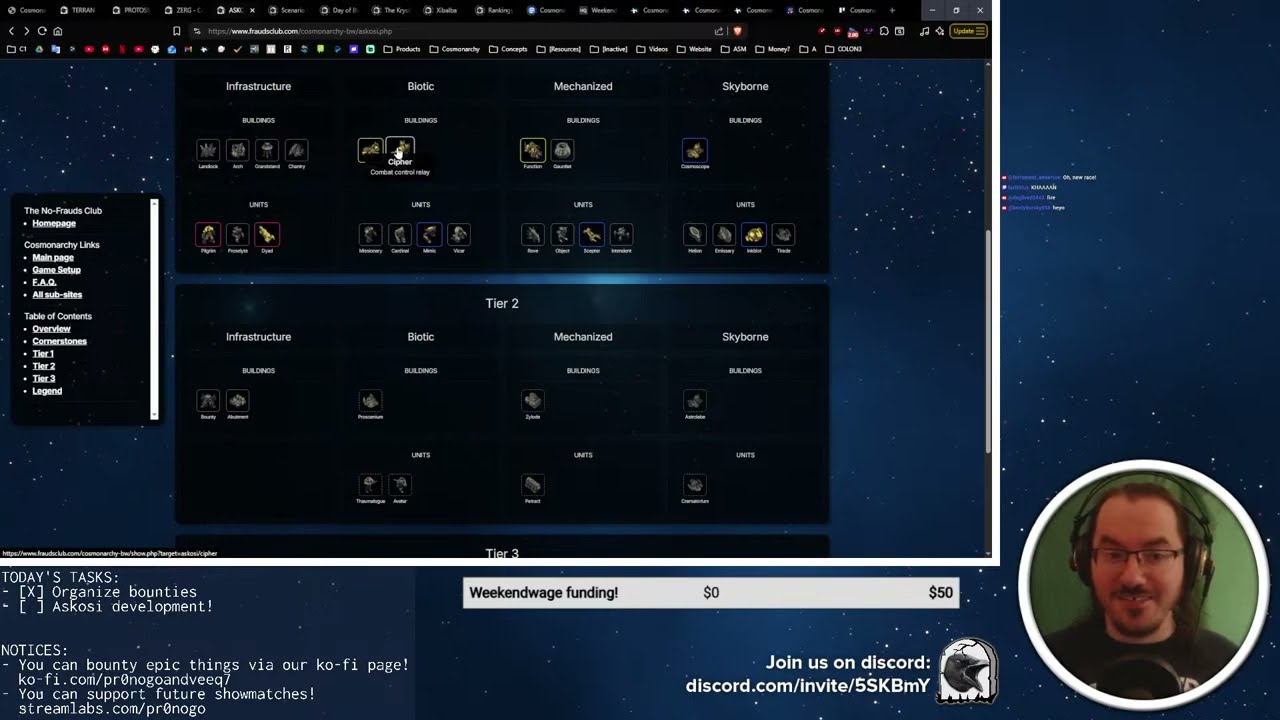The image size is (1280, 720).
Task: Select the Grandstand building icon
Action: (267, 150)
